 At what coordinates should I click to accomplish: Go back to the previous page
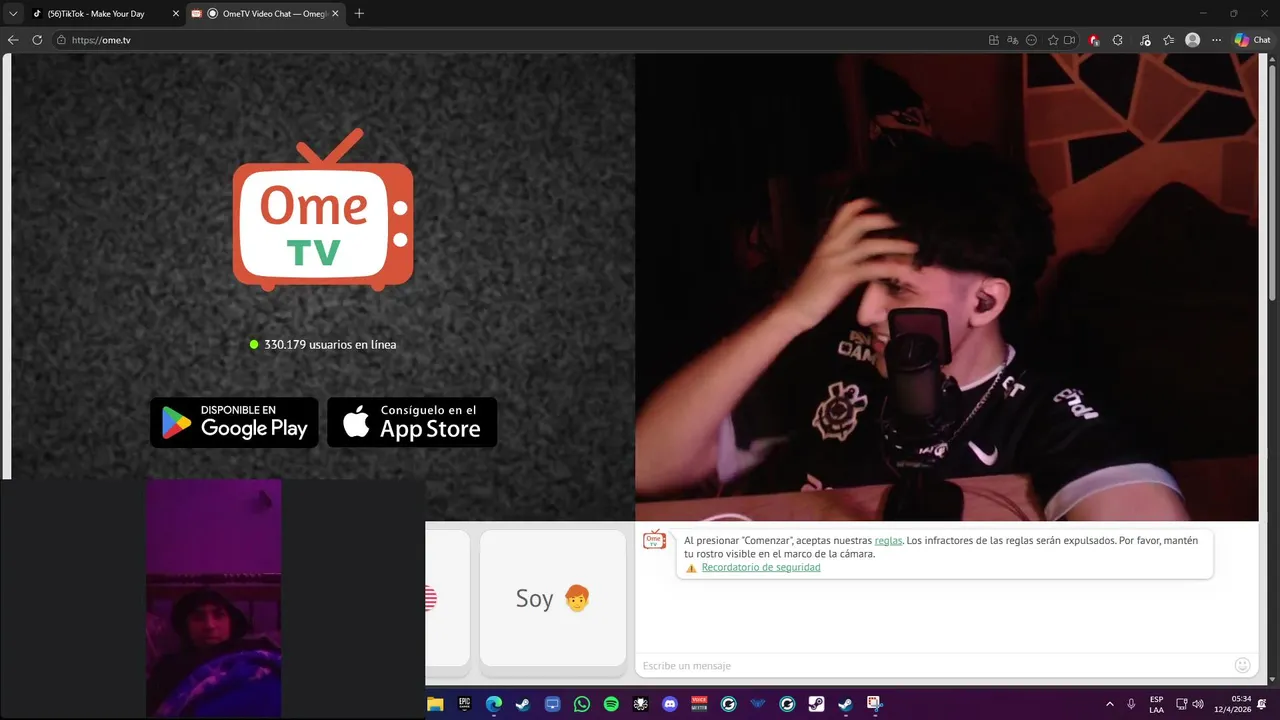click(x=13, y=40)
